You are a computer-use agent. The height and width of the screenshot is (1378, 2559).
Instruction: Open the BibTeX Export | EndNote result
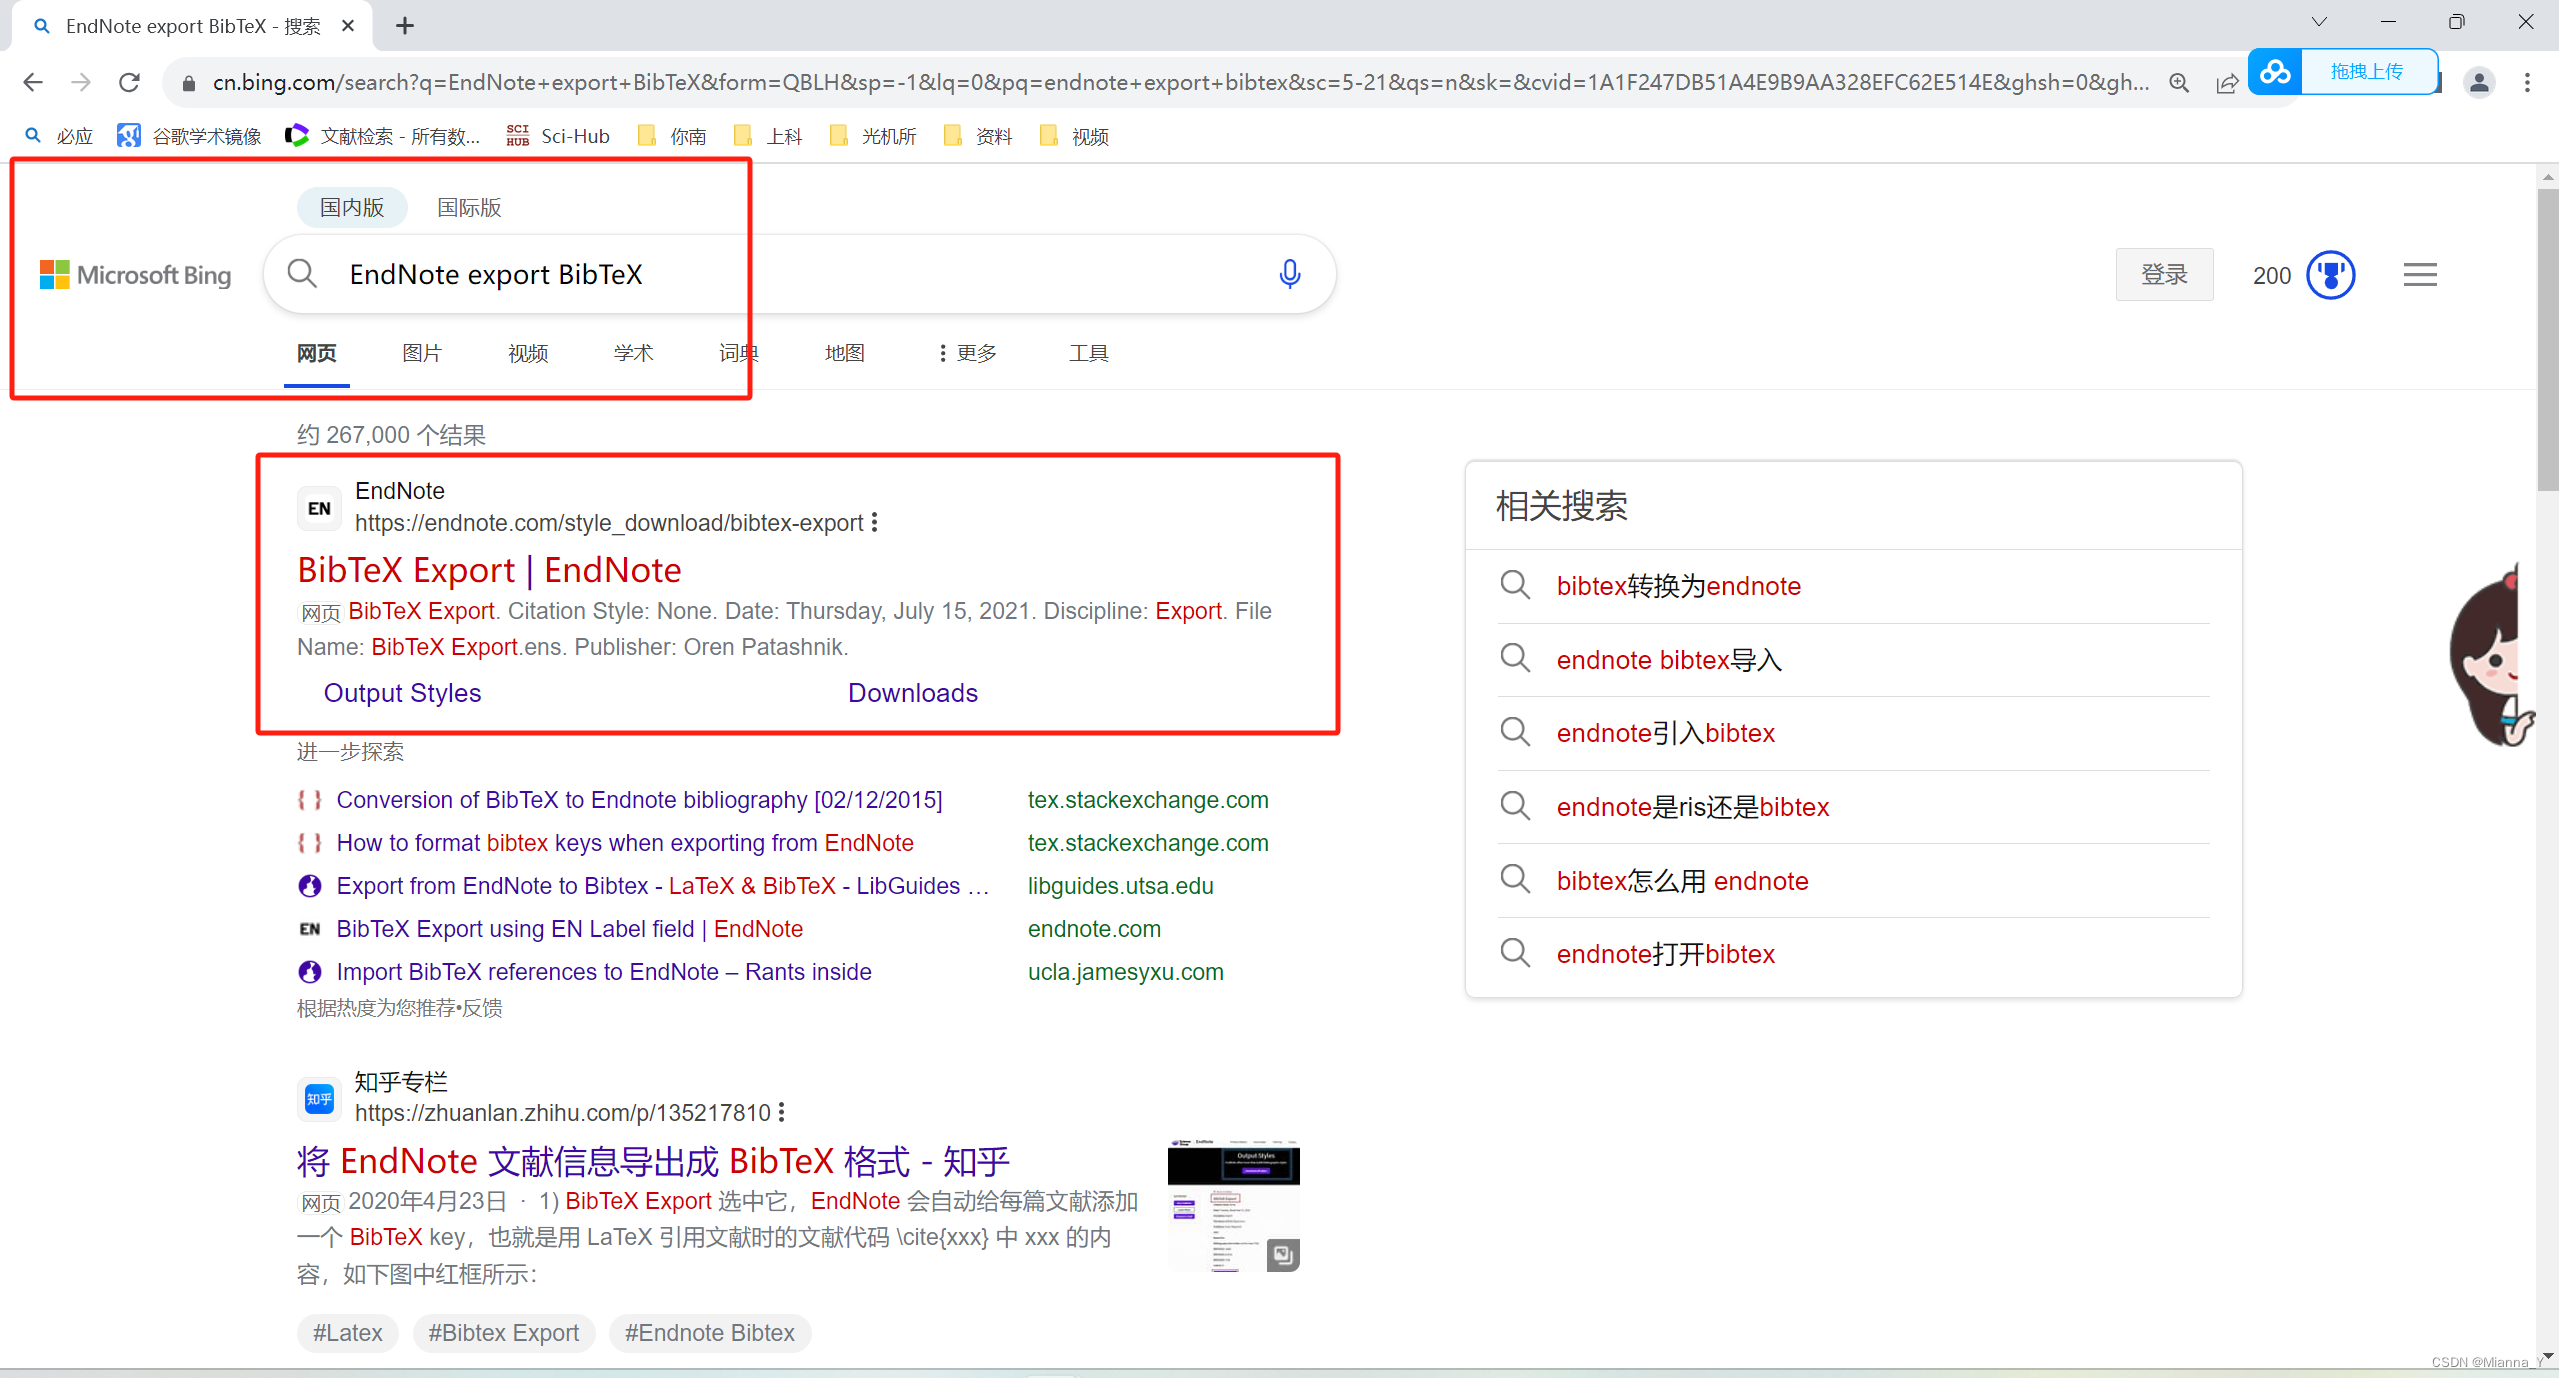pos(489,570)
